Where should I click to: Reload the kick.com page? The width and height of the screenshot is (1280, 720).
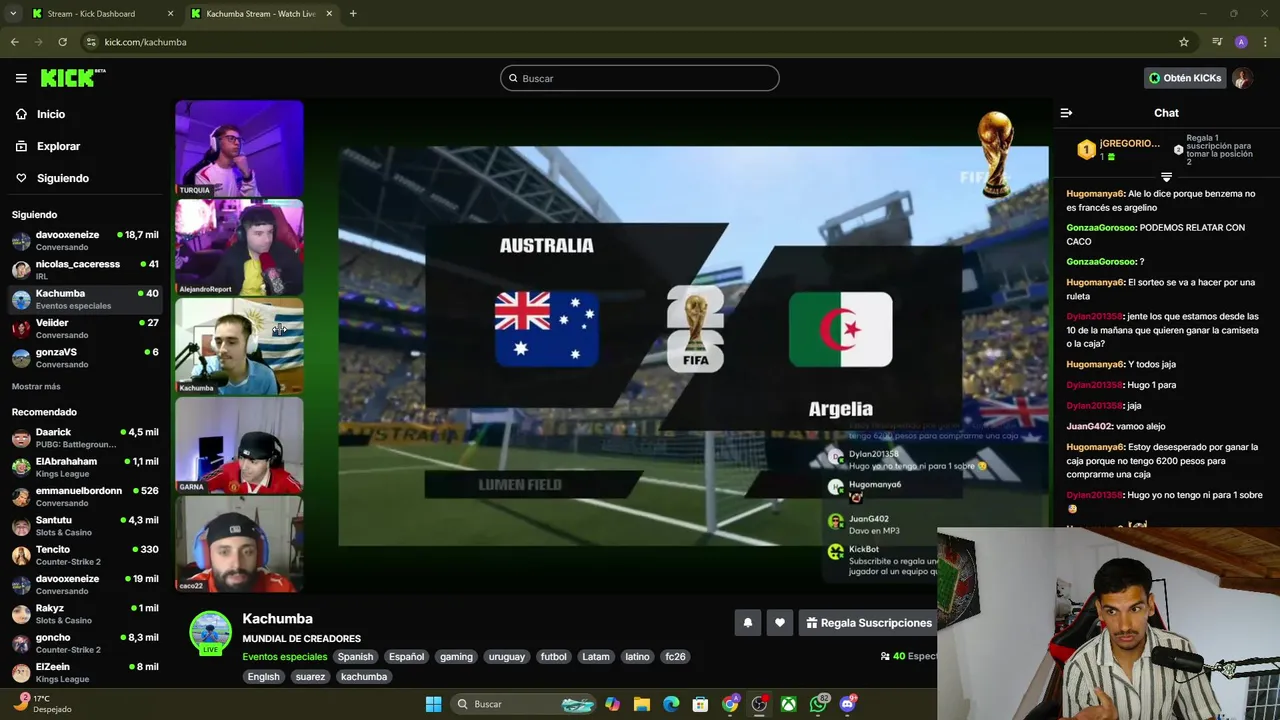pos(62,42)
